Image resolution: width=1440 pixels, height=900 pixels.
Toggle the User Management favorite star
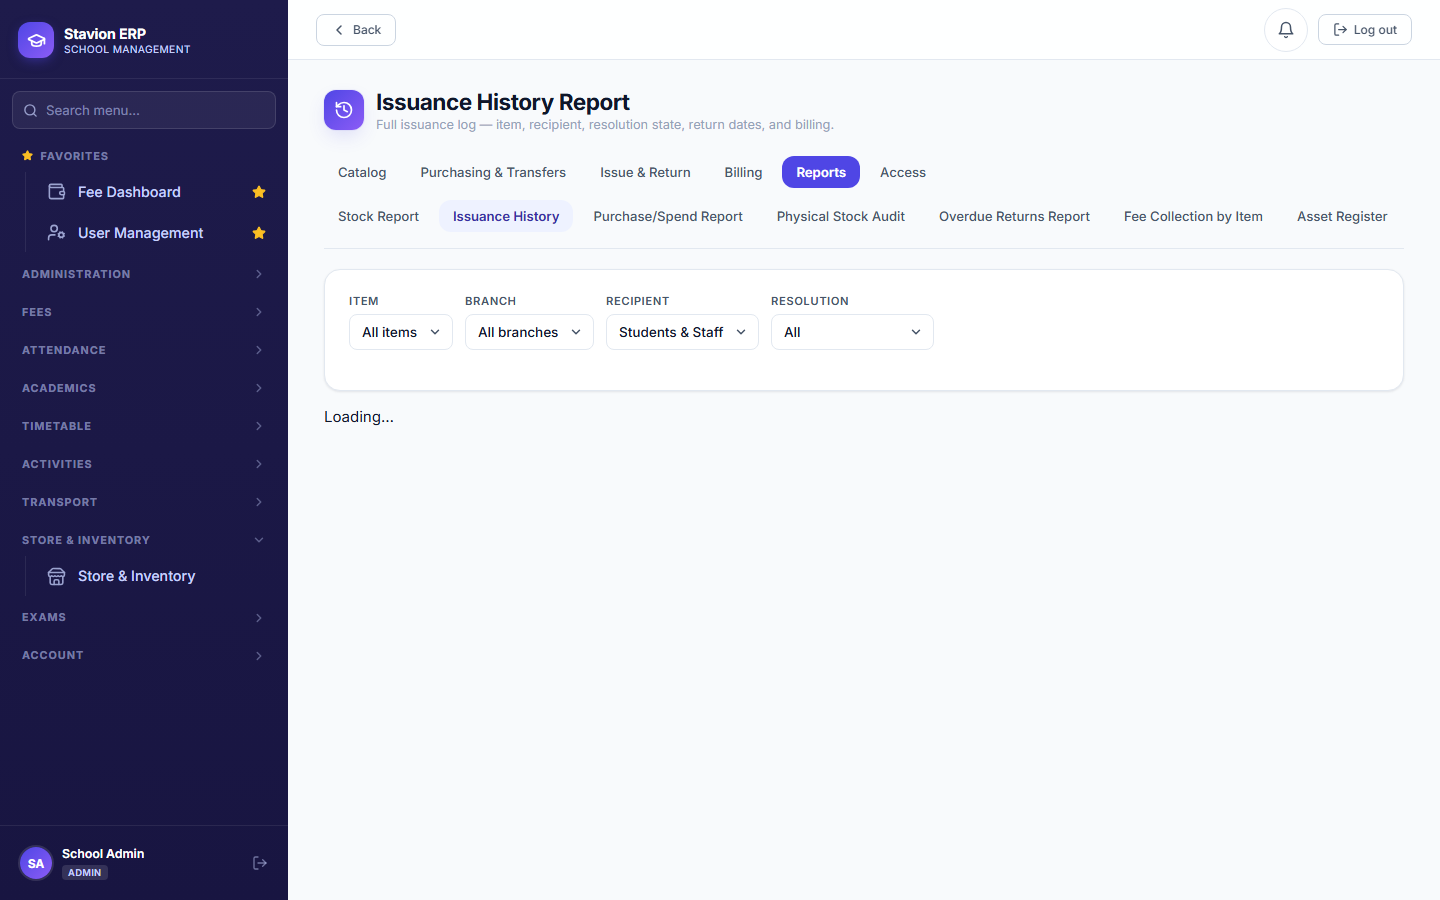(x=259, y=233)
